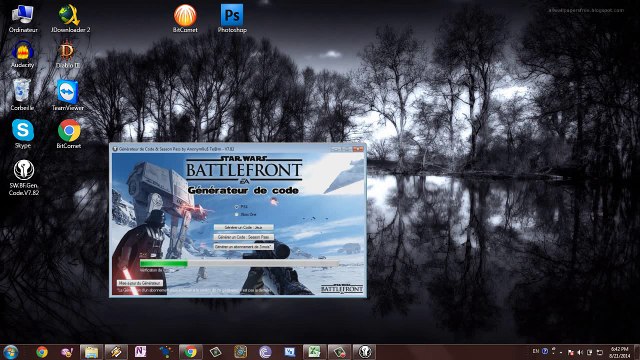Screen dimensions: 640x360
Task: Open Skype desktop shortcut
Action: point(23,134)
